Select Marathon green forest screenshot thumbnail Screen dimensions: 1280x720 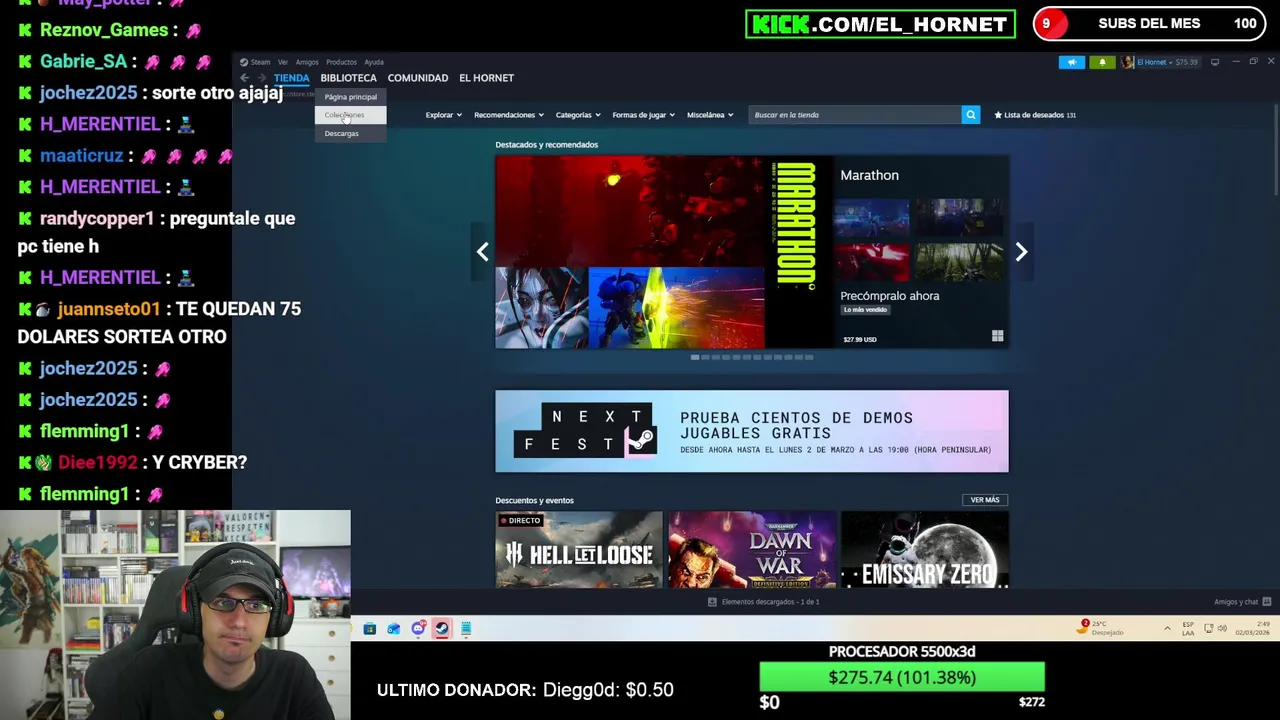[957, 262]
